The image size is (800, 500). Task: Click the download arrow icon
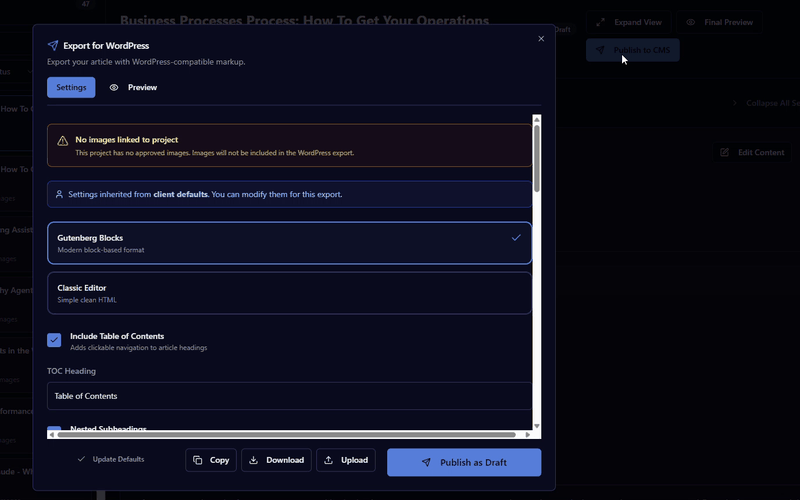[x=254, y=461]
